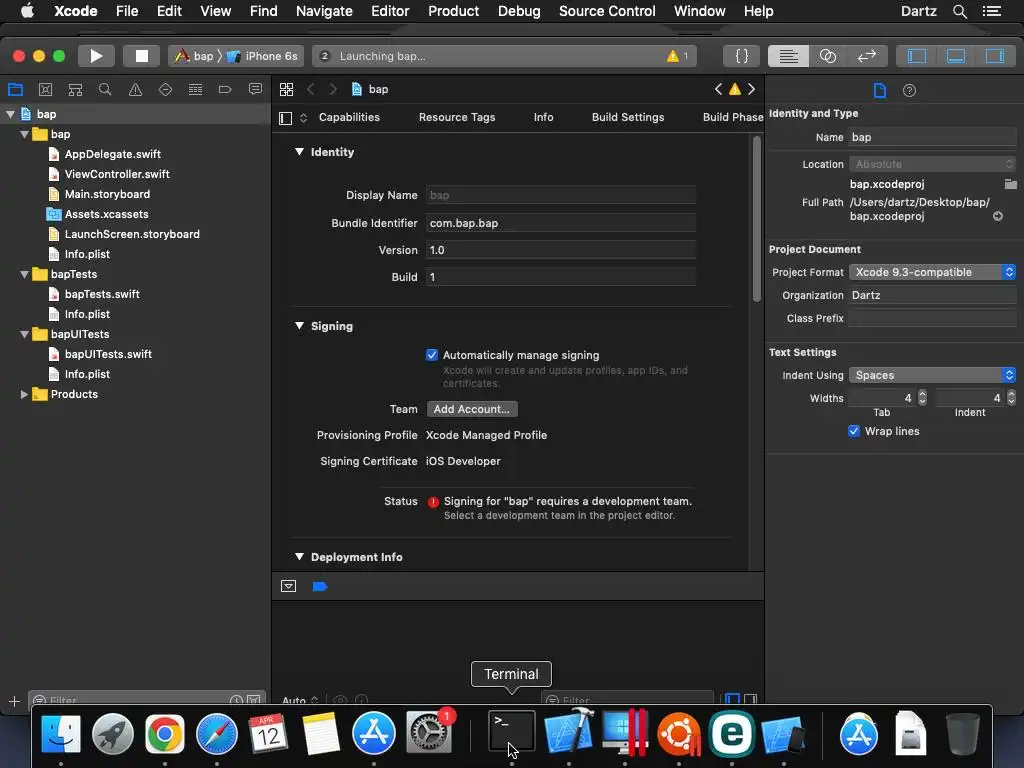Expand the Products folder
This screenshot has width=1024, height=768.
coord(24,394)
